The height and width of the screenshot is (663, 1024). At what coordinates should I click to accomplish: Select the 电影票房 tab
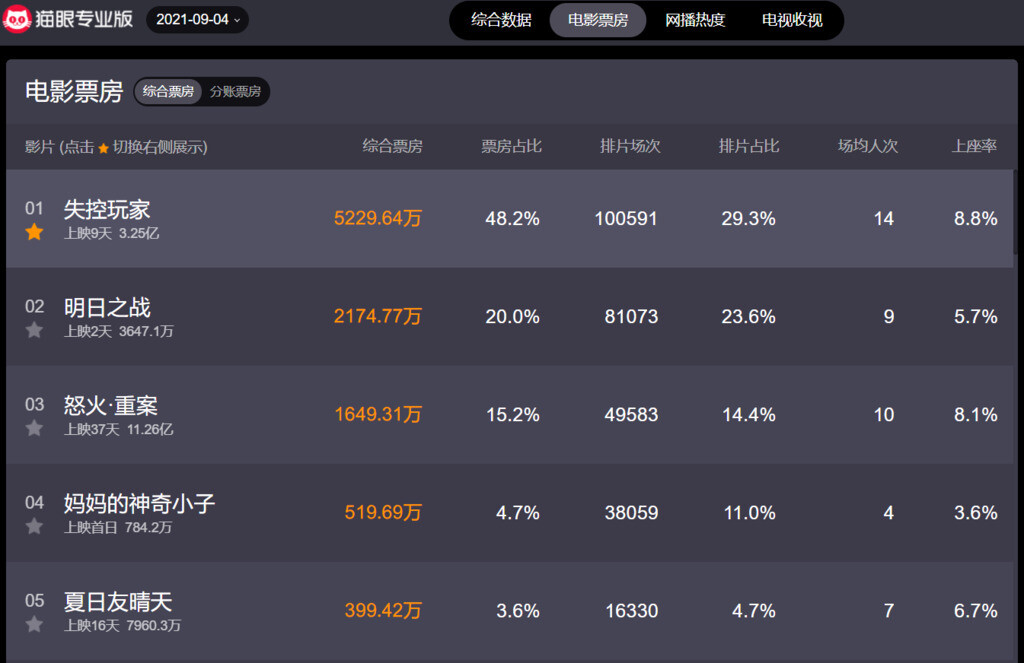coord(598,20)
